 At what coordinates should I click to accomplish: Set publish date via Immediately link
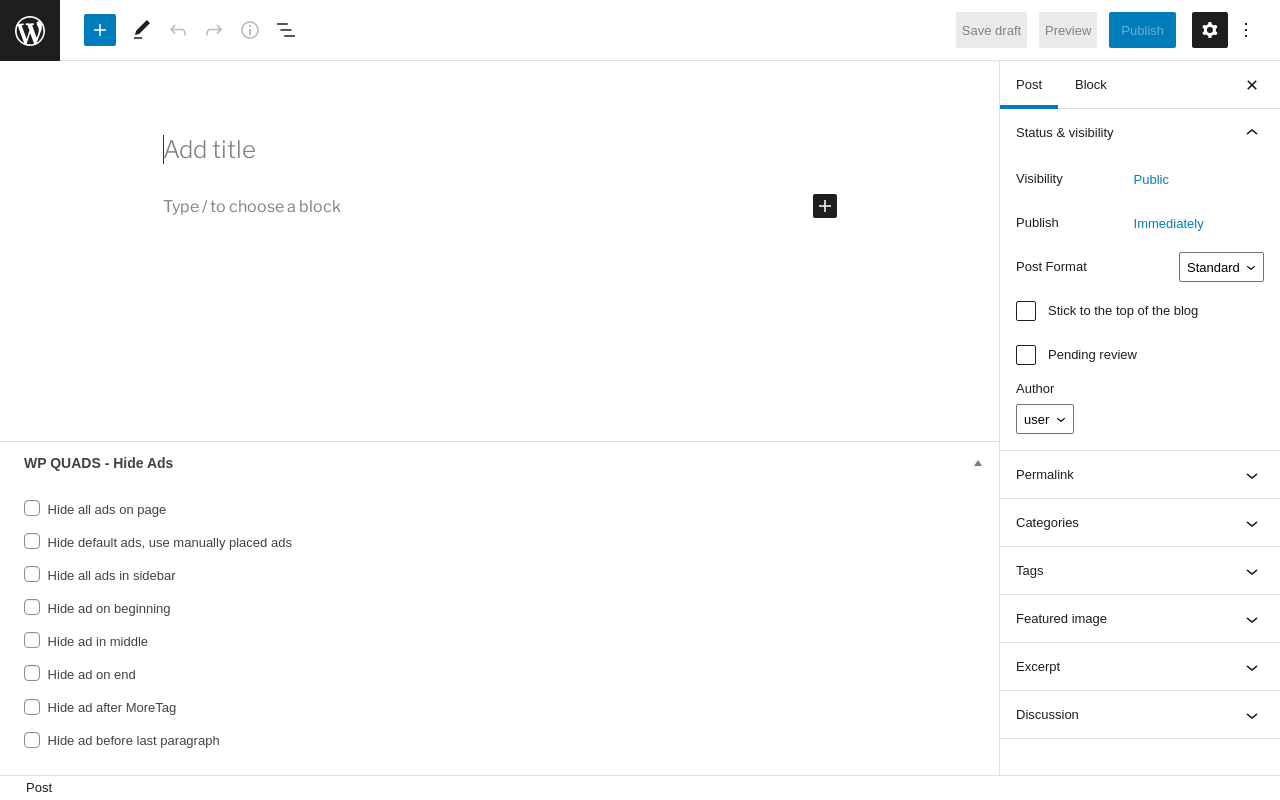click(x=1168, y=224)
